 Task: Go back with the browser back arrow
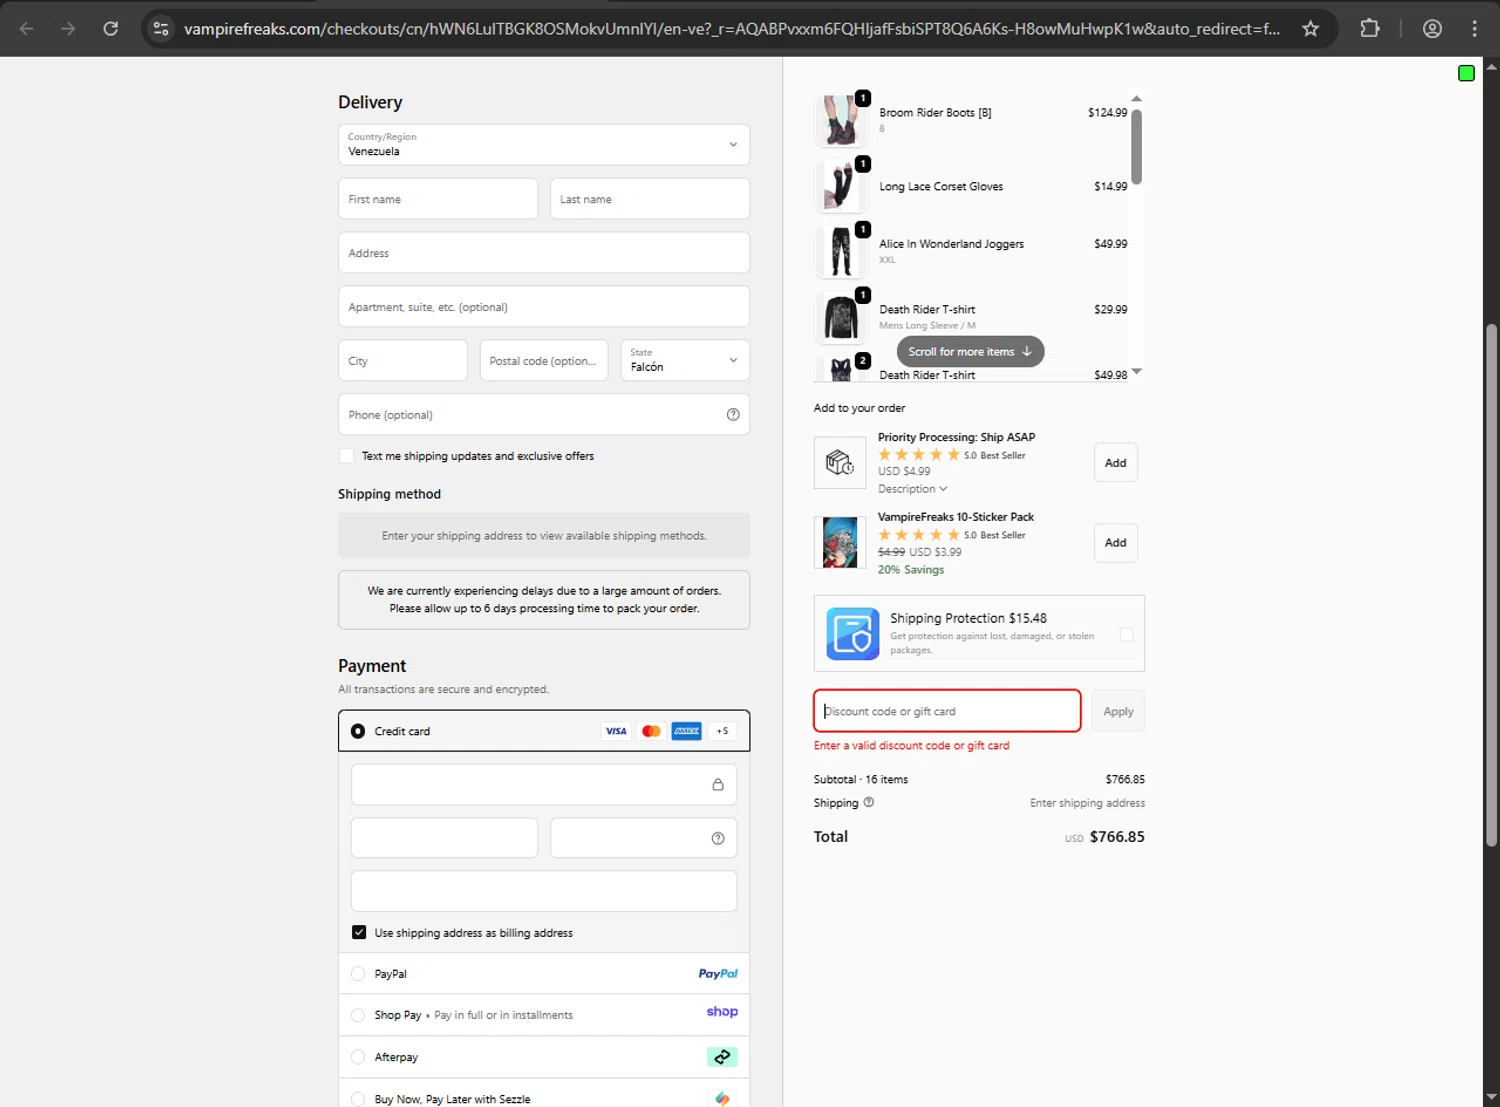coord(27,29)
